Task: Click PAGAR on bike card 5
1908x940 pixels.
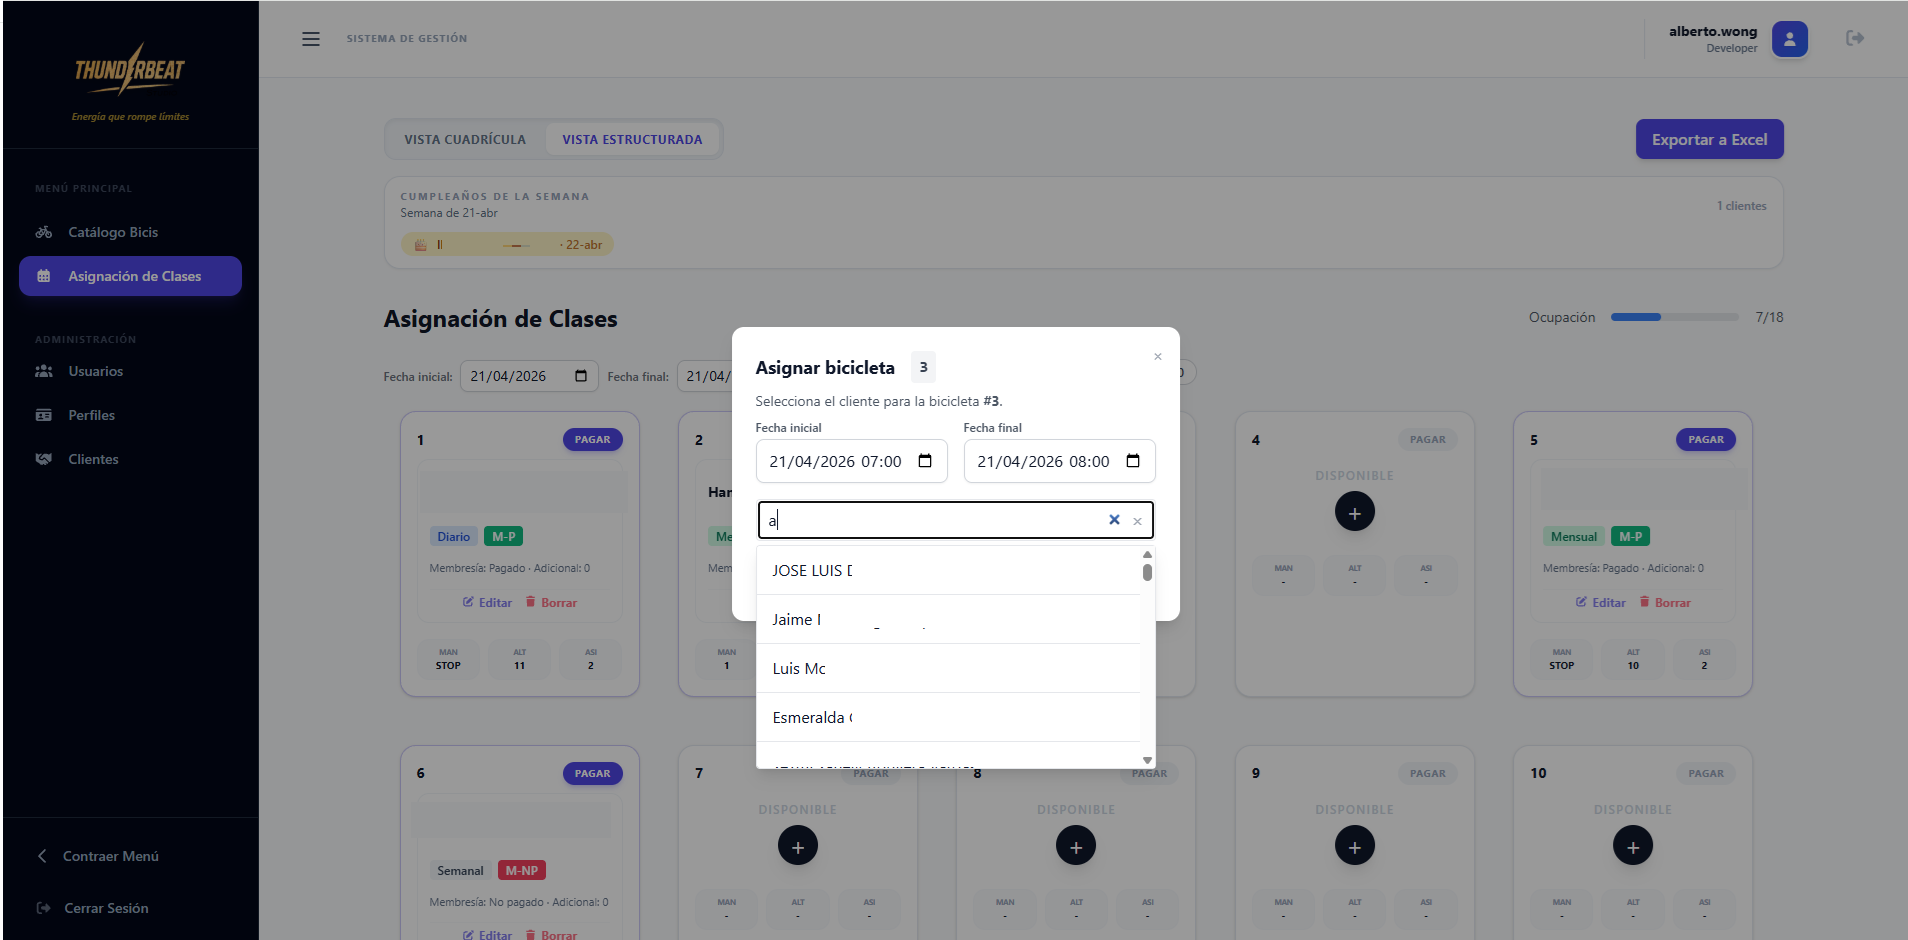Action: tap(1705, 440)
